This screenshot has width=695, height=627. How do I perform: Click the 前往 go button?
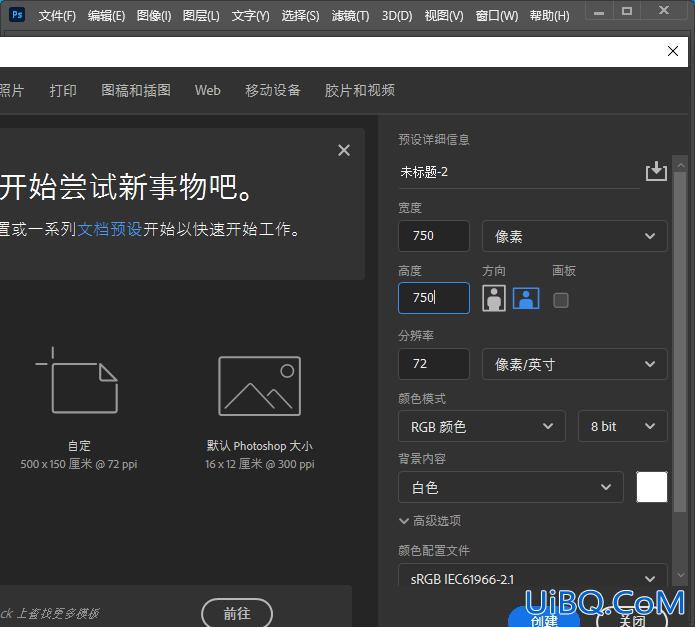[237, 613]
